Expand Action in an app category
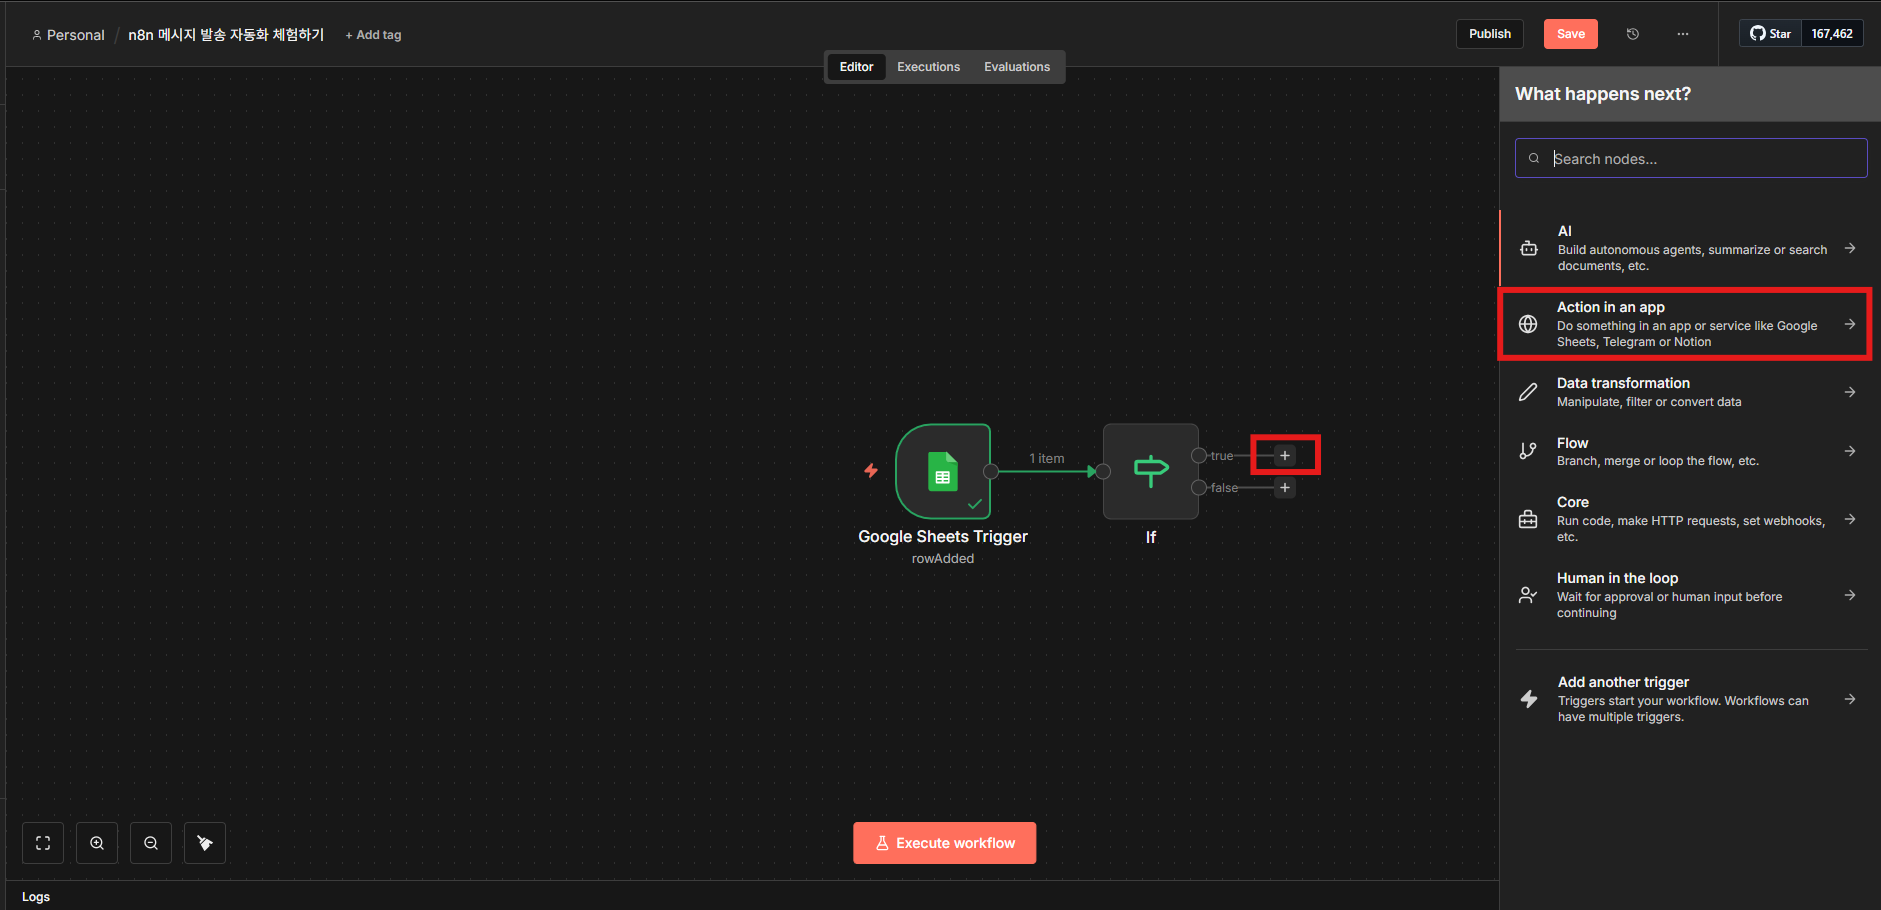The image size is (1881, 910). [x=1688, y=324]
